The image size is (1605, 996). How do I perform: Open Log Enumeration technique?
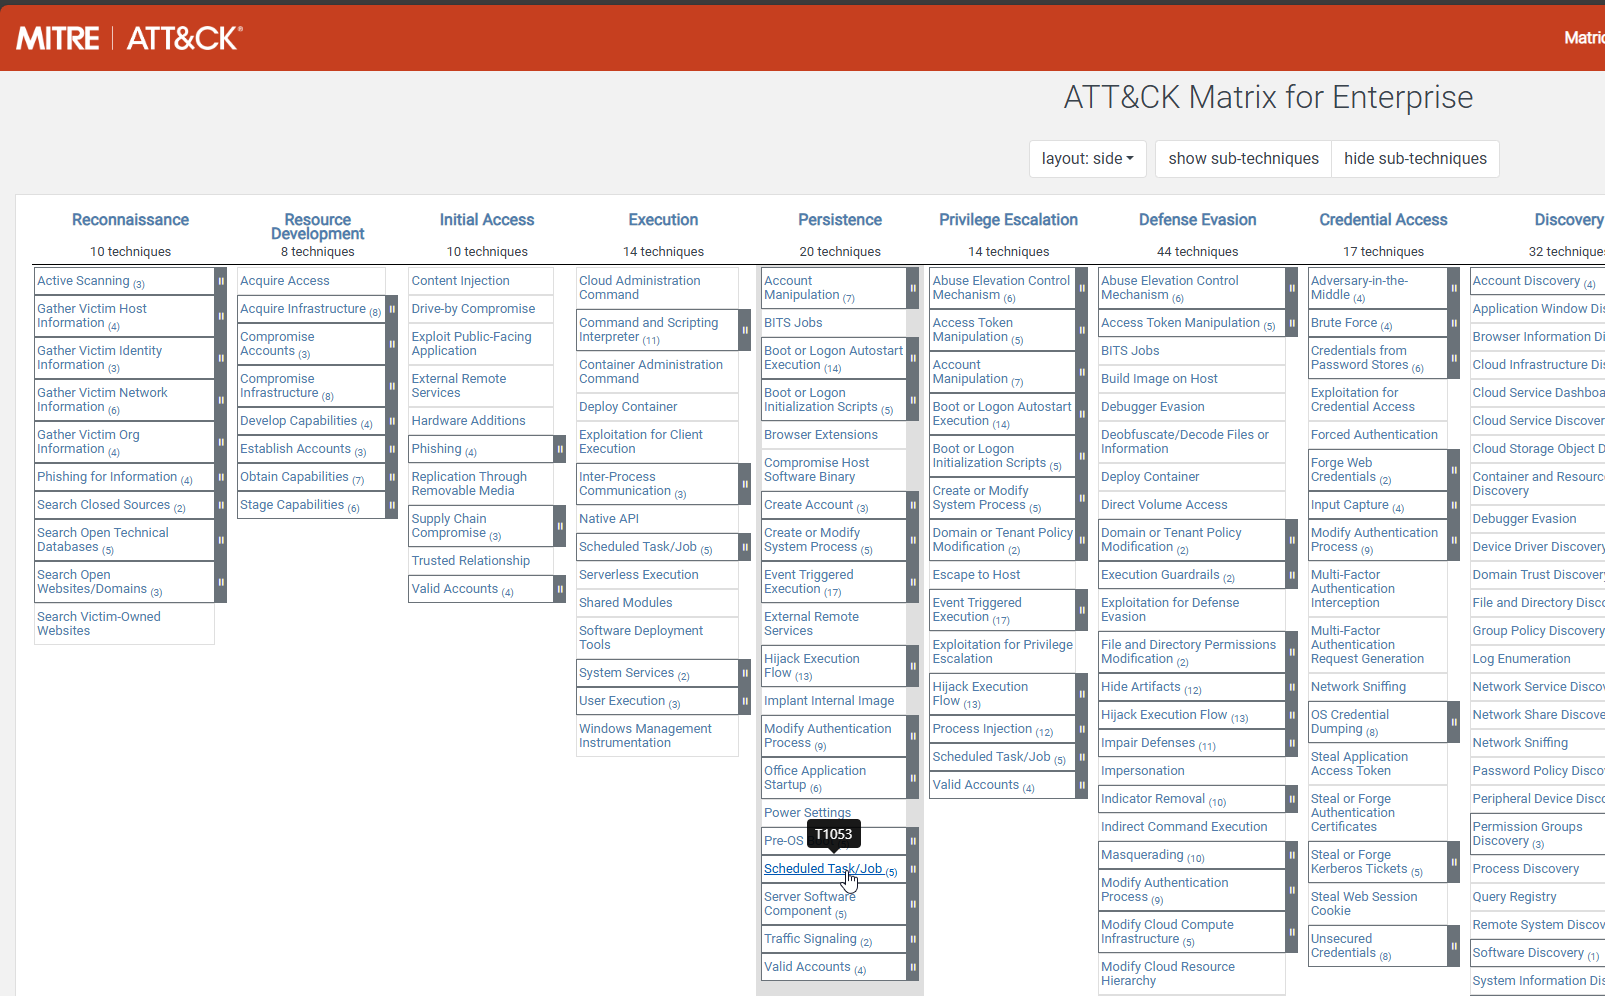pyautogui.click(x=1521, y=659)
